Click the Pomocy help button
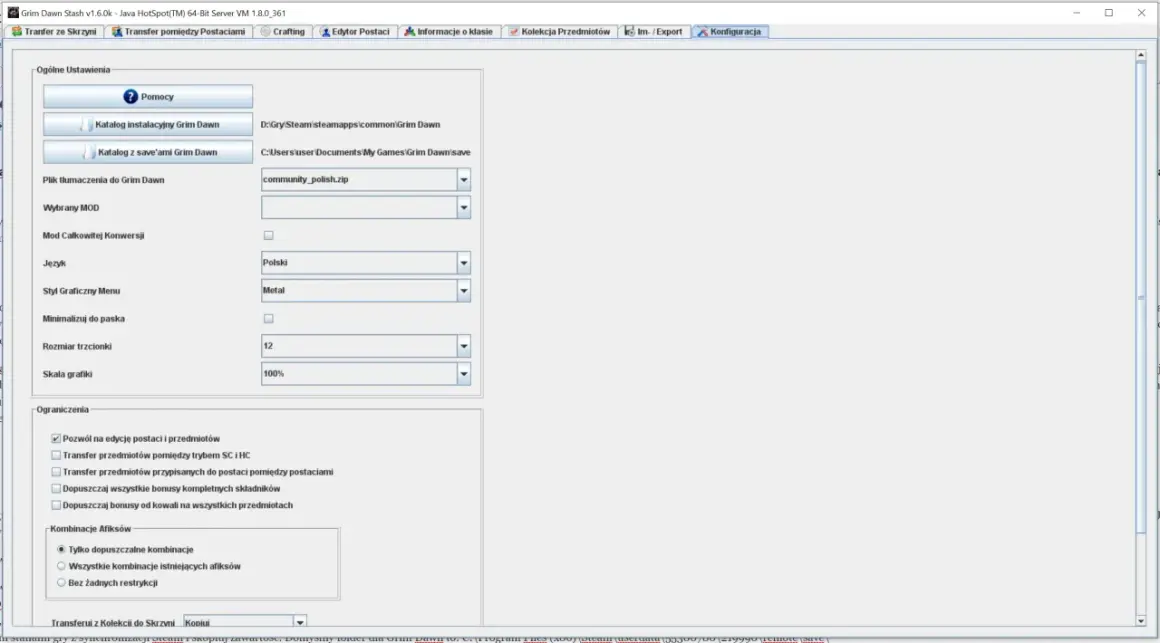Viewport: 1160px width, 643px height. [148, 97]
